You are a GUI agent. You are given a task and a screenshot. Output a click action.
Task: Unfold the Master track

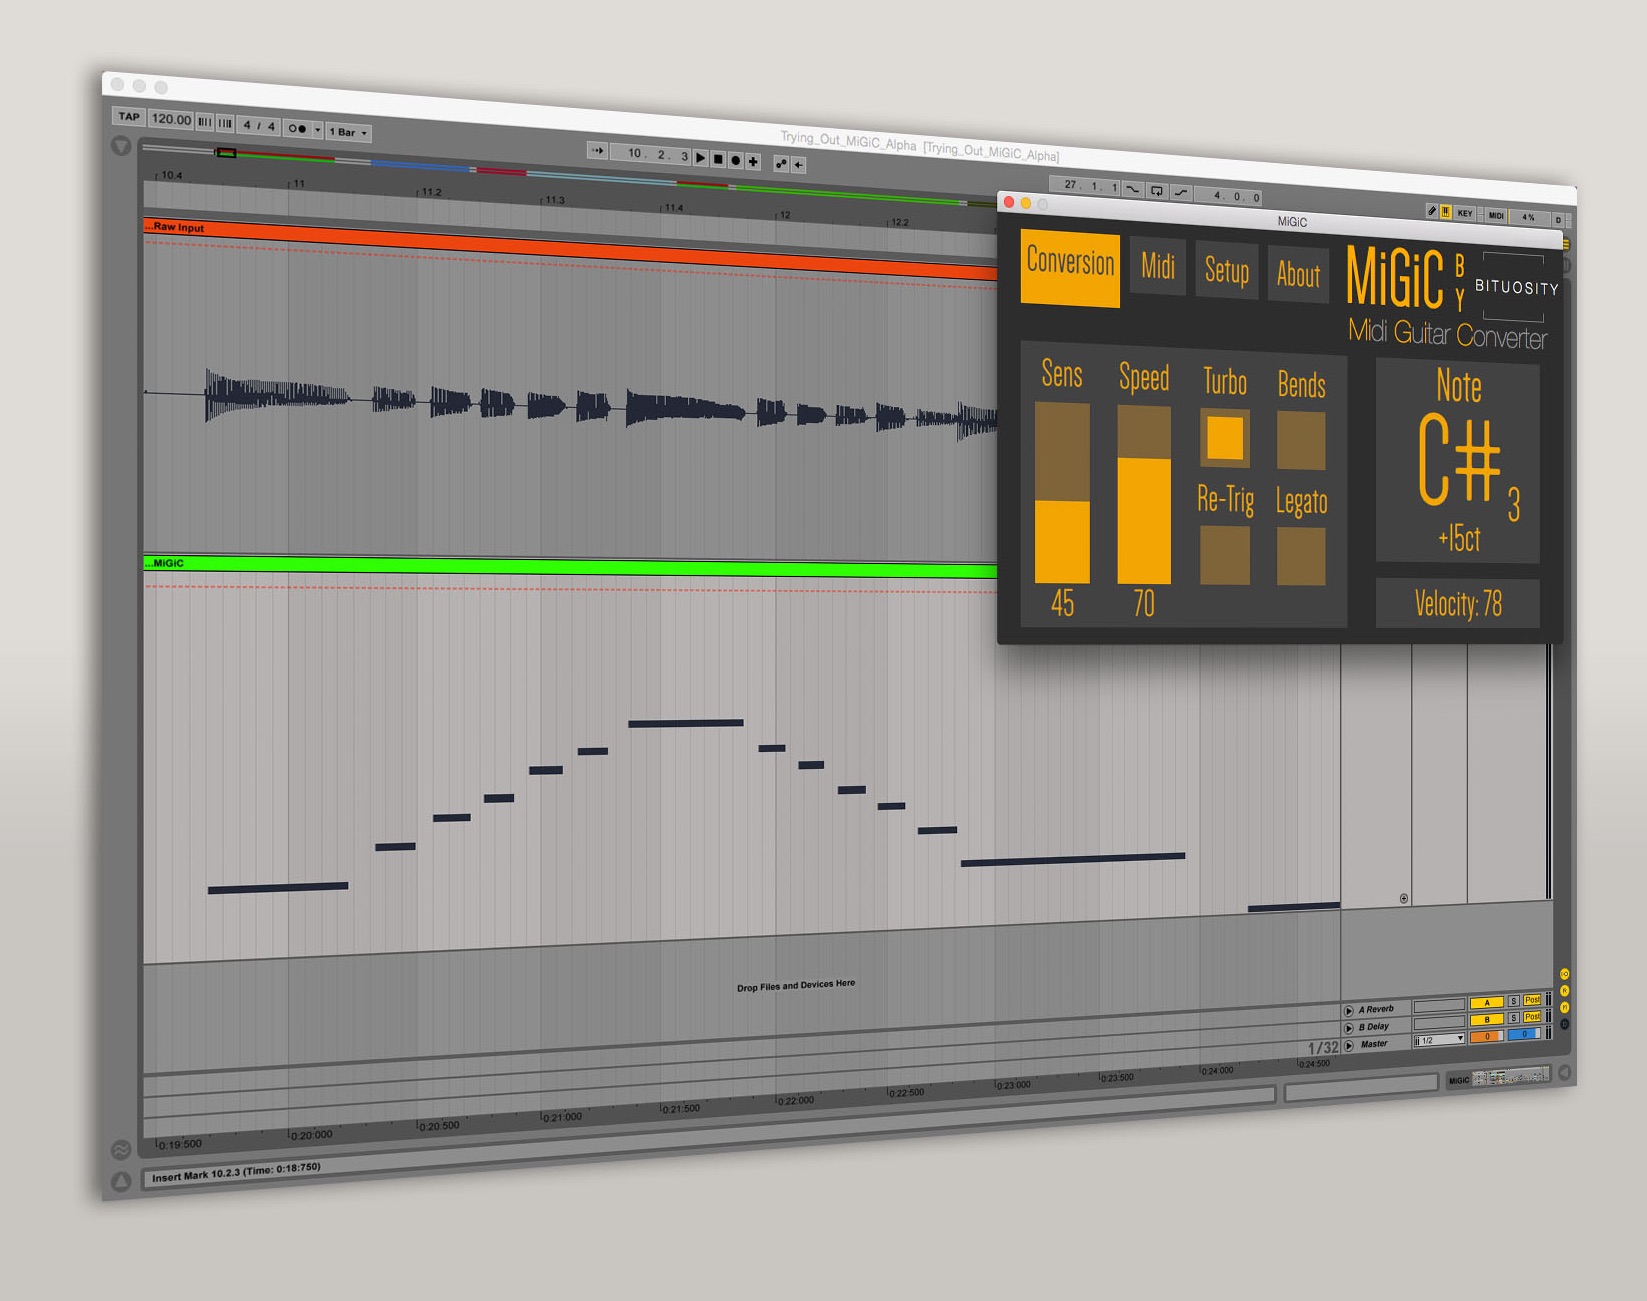tap(1348, 1046)
